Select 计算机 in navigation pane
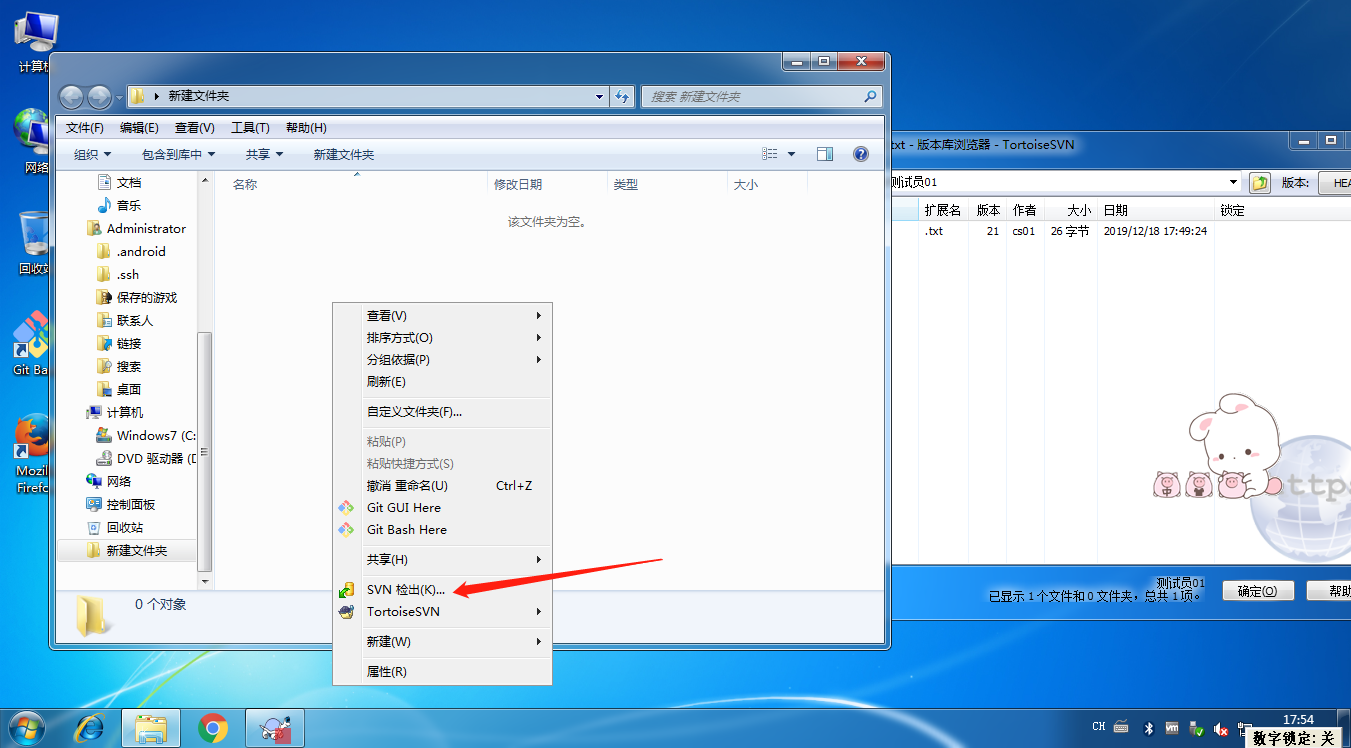Viewport: 1351px width, 748px height. coord(115,413)
